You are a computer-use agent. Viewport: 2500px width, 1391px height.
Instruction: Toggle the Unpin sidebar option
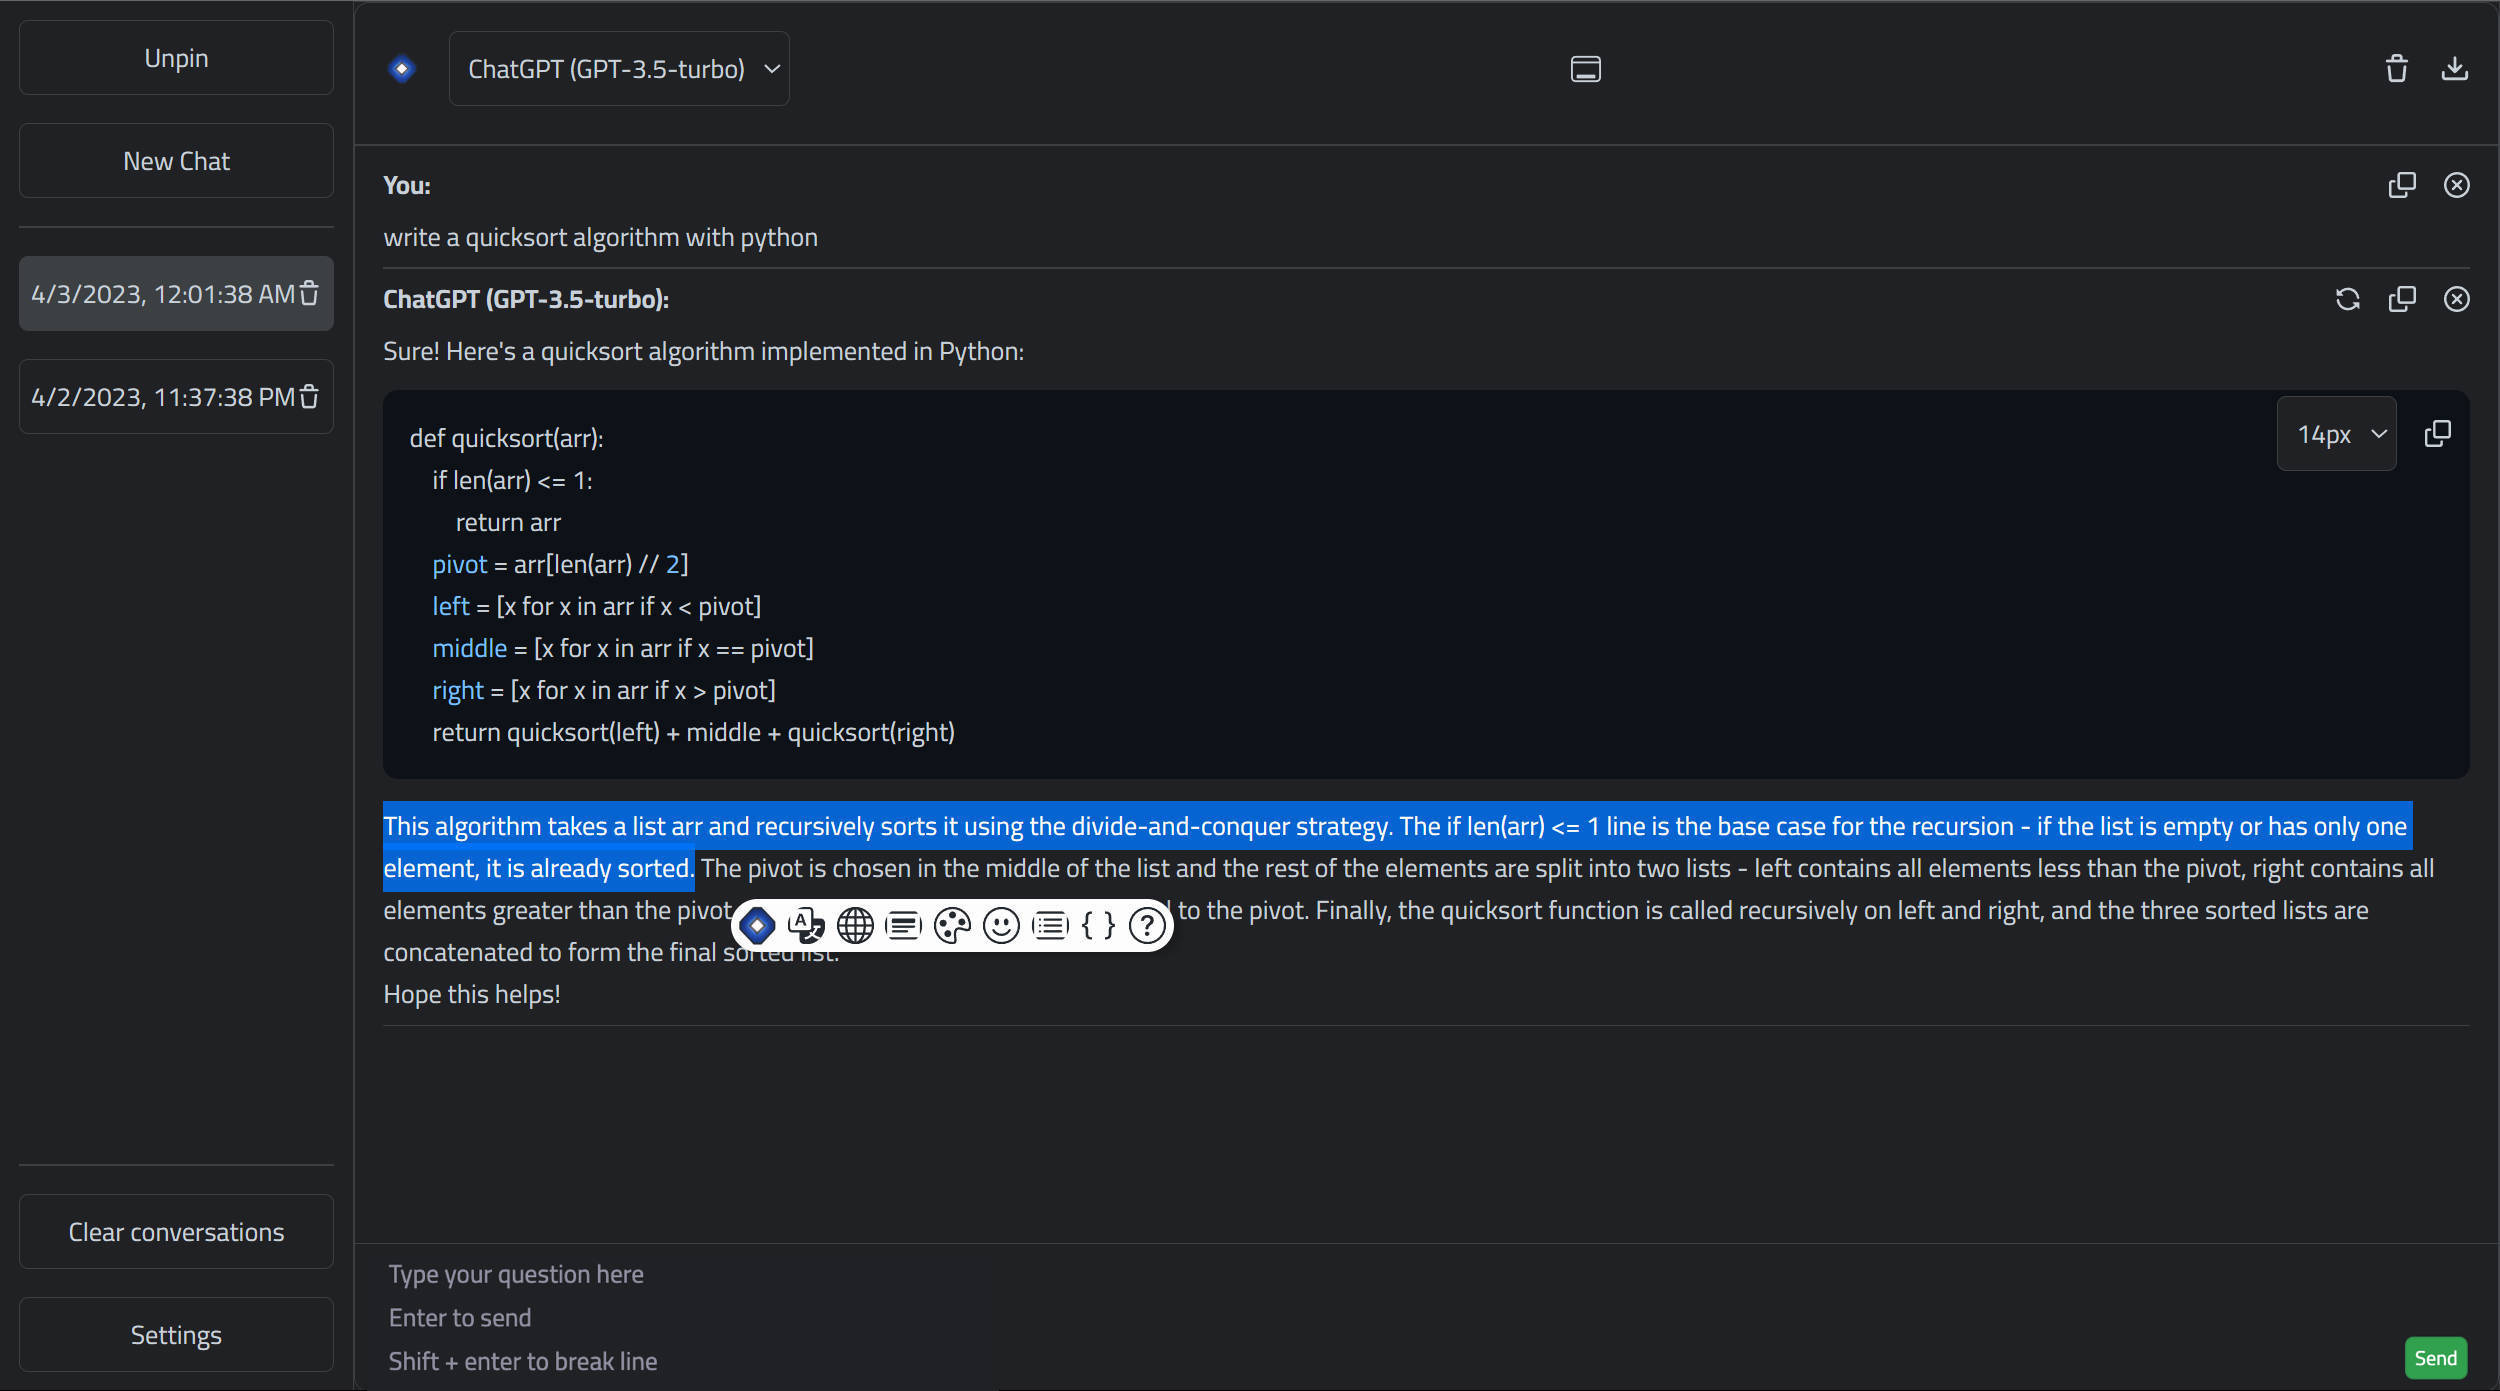pyautogui.click(x=175, y=57)
